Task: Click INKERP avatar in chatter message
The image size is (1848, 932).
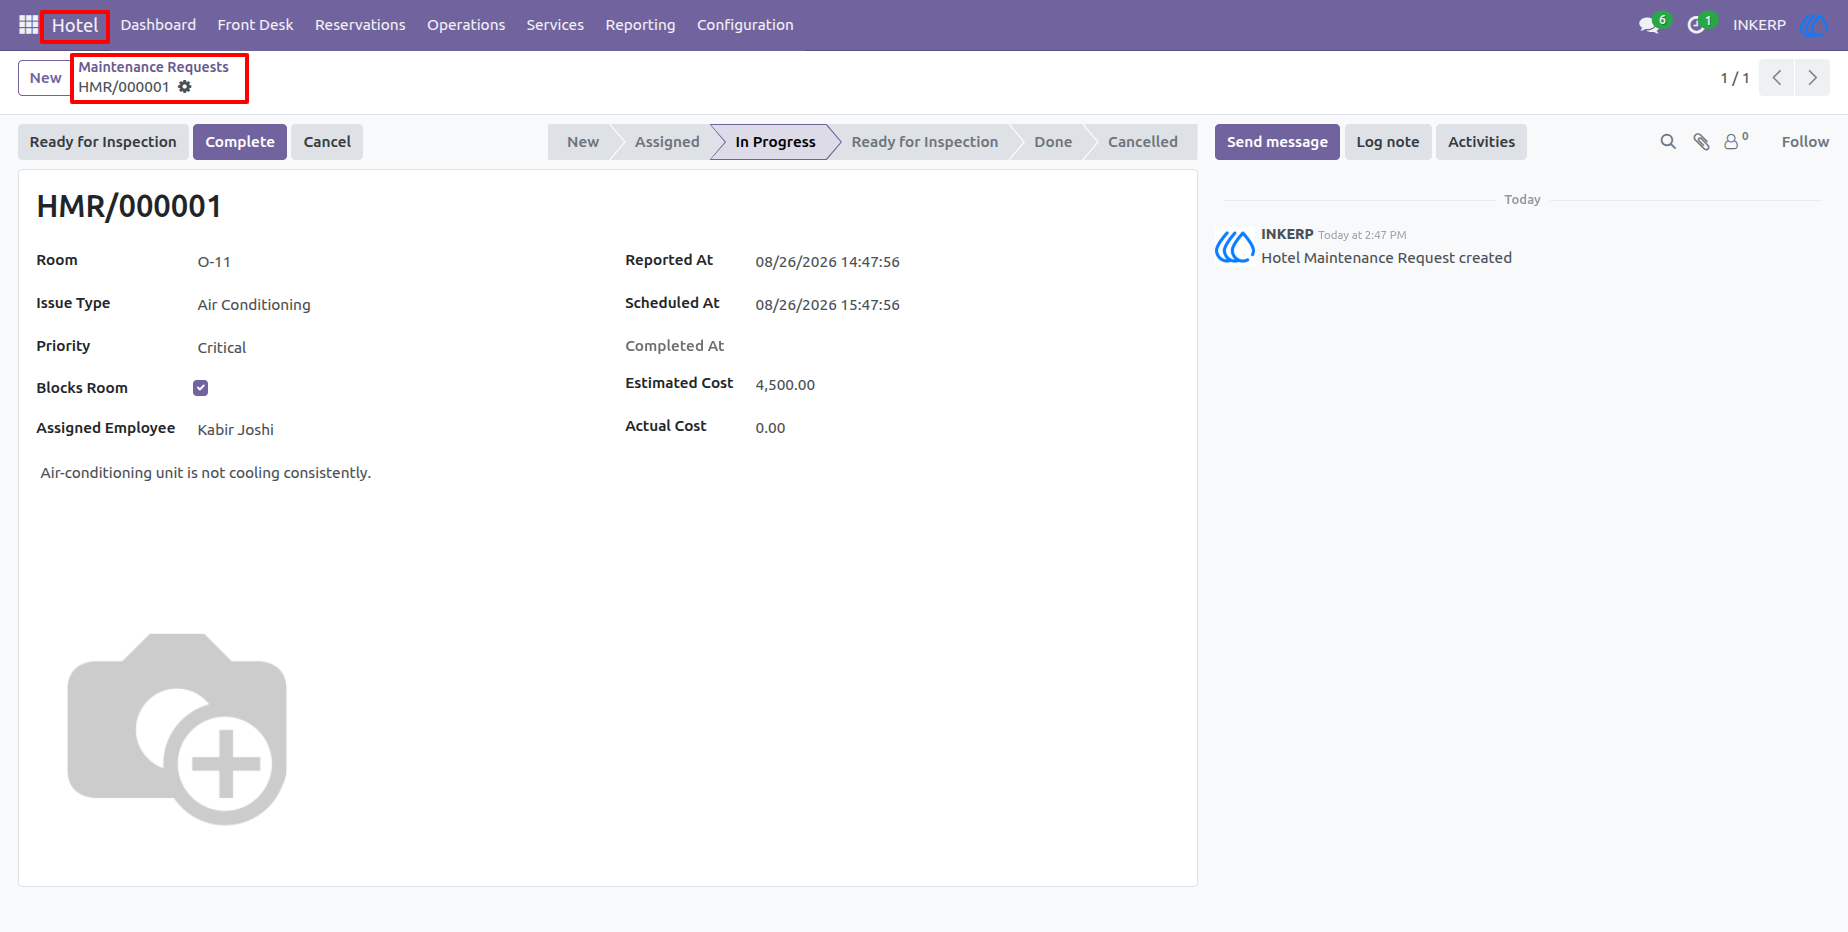Action: click(x=1235, y=246)
